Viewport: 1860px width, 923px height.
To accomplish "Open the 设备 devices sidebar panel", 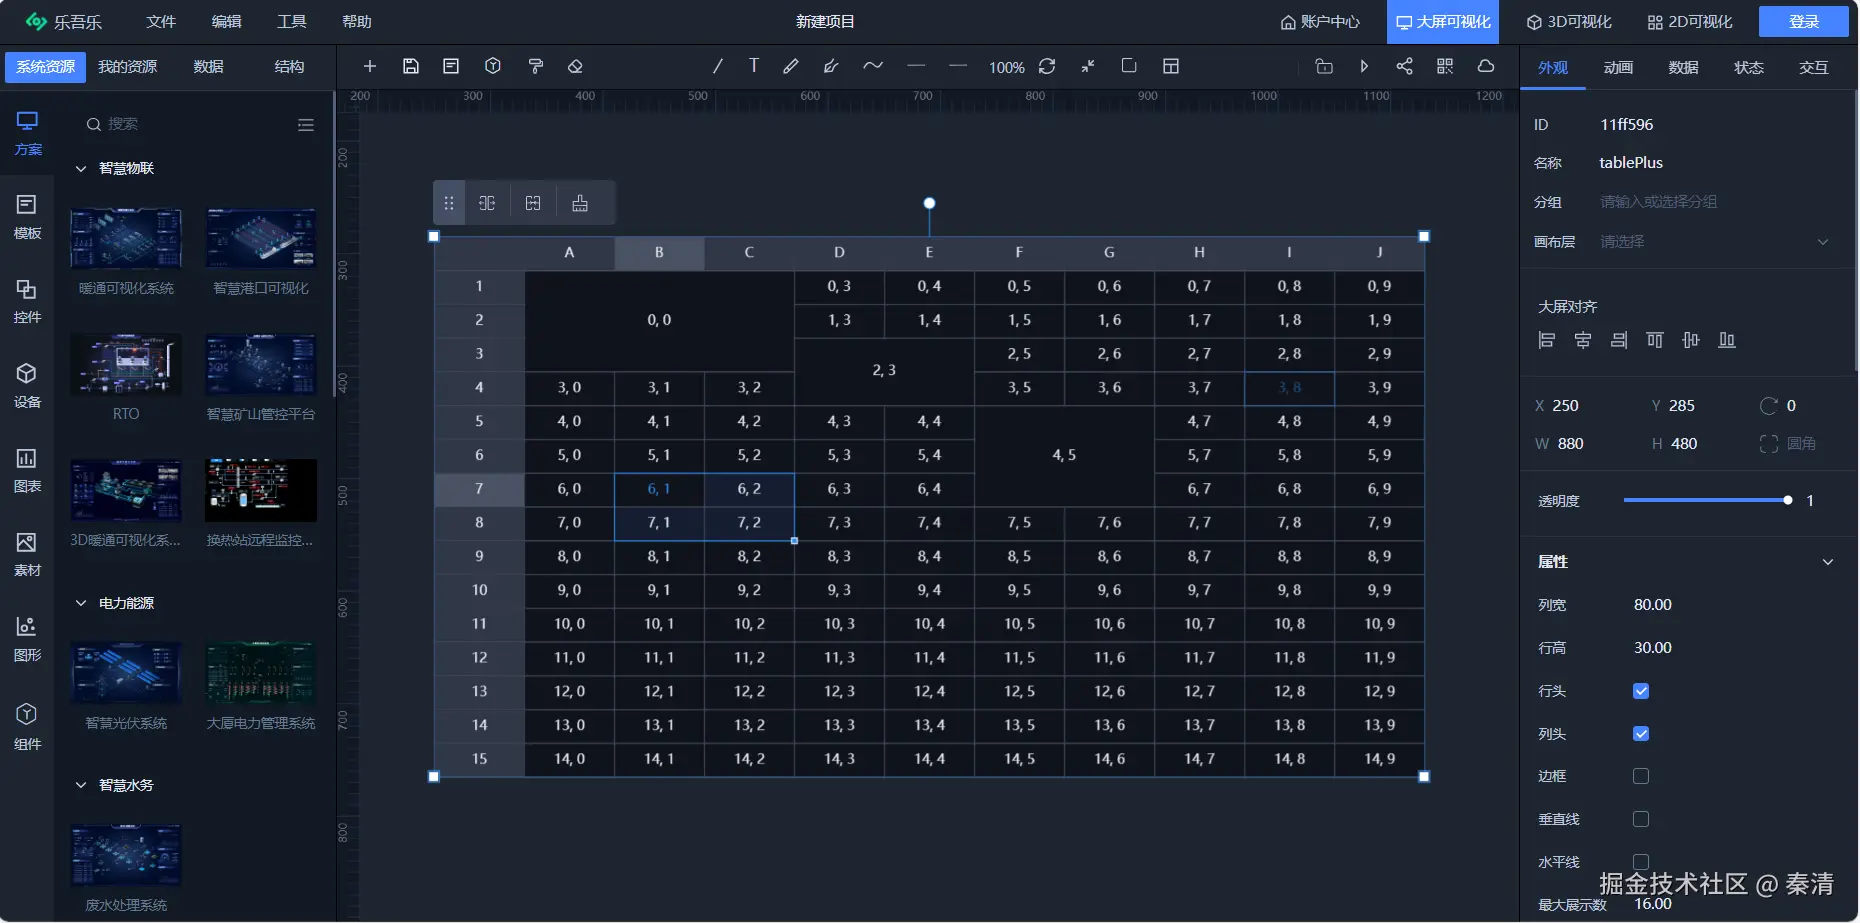I will 27,386.
